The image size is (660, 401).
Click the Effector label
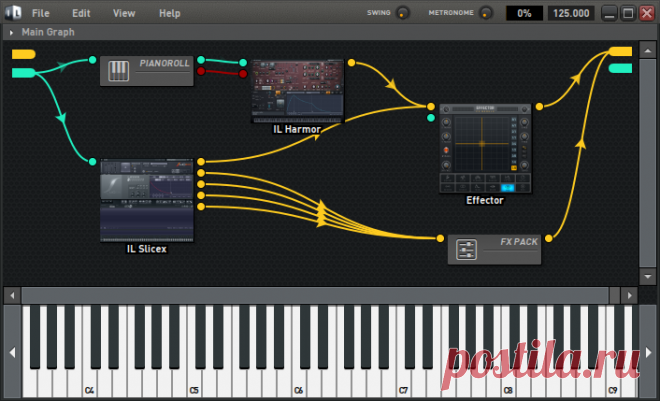click(484, 200)
